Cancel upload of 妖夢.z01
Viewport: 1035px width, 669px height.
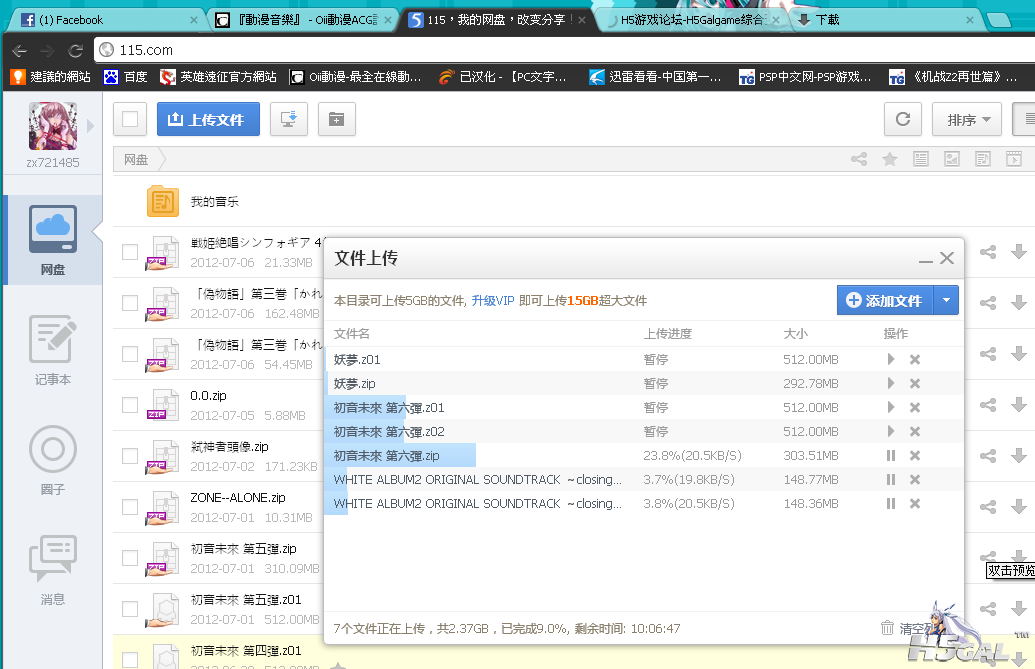(915, 360)
